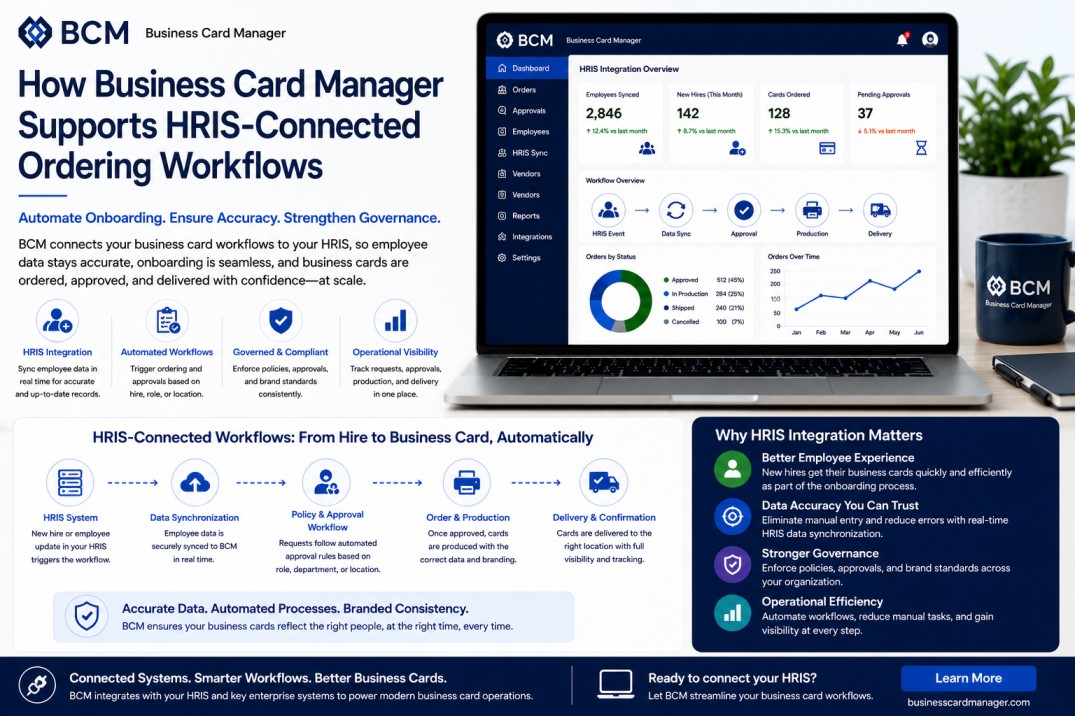Click the Shipped legend entry
The height and width of the screenshot is (716, 1075).
tap(703, 308)
